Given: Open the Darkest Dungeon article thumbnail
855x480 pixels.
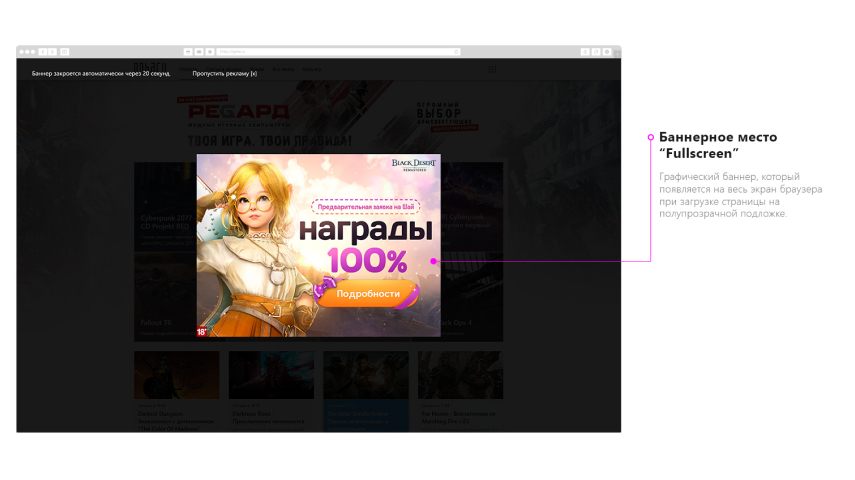Looking at the screenshot, I should [177, 375].
